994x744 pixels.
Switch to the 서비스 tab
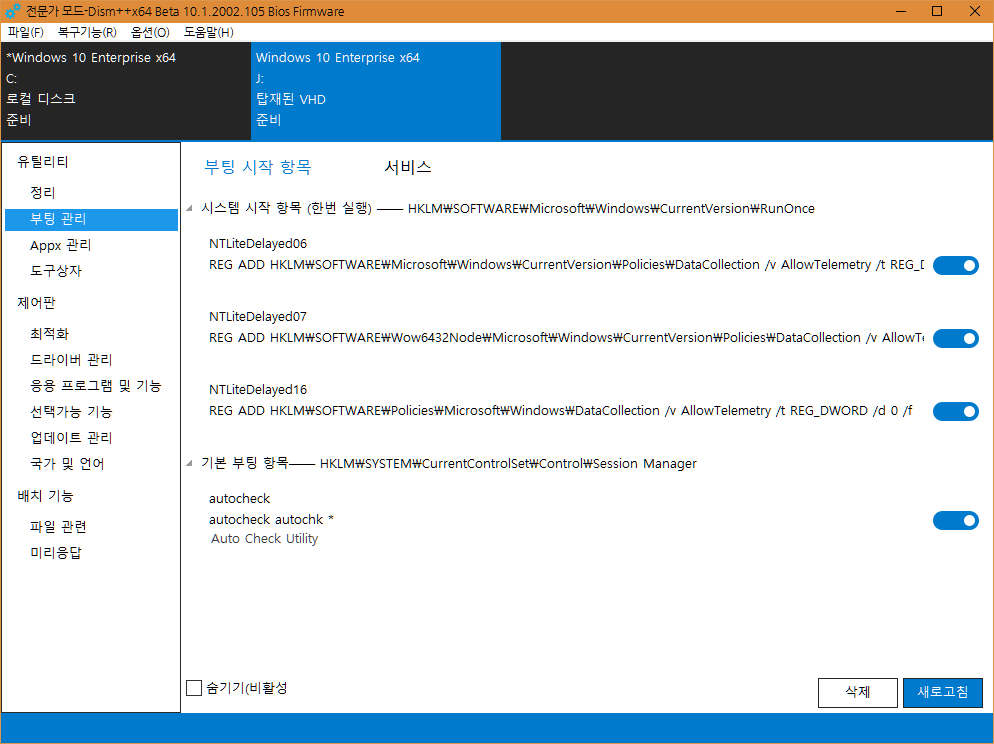[x=408, y=167]
